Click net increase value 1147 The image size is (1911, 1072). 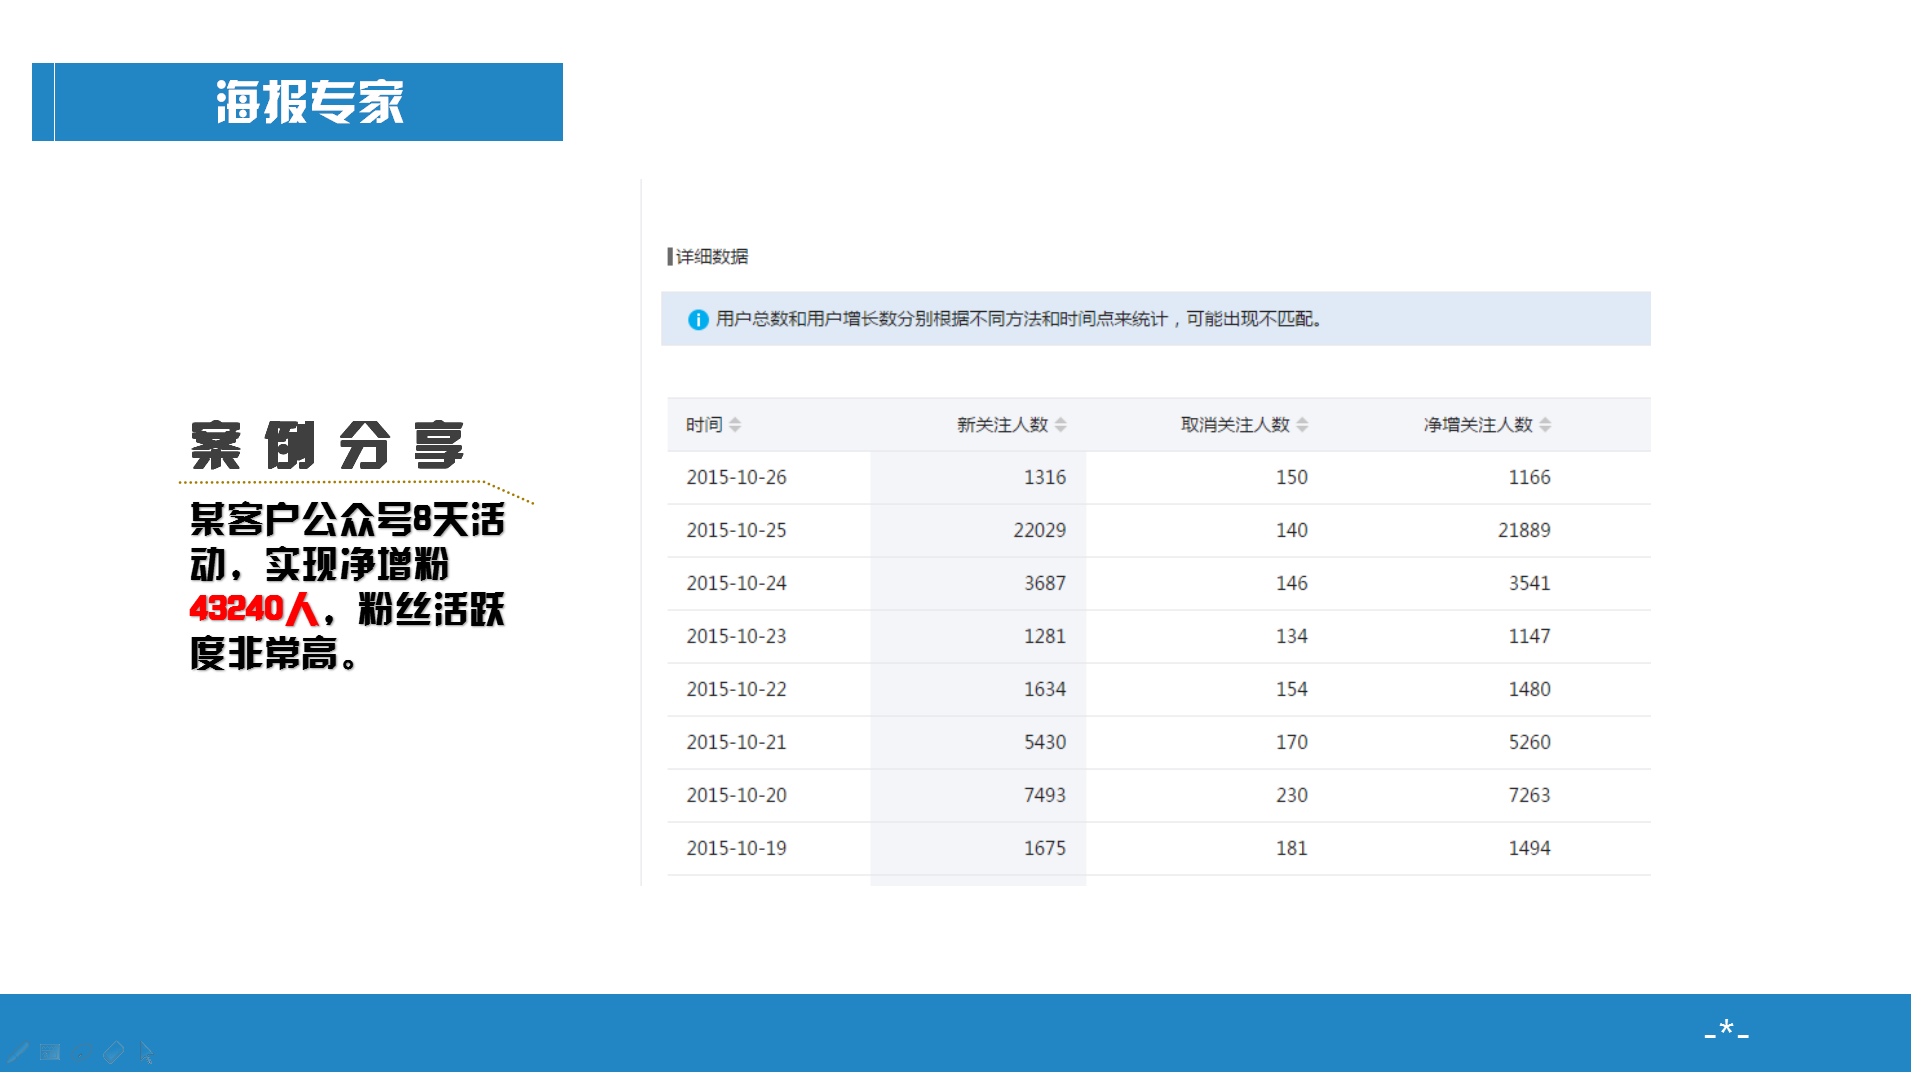click(1530, 637)
